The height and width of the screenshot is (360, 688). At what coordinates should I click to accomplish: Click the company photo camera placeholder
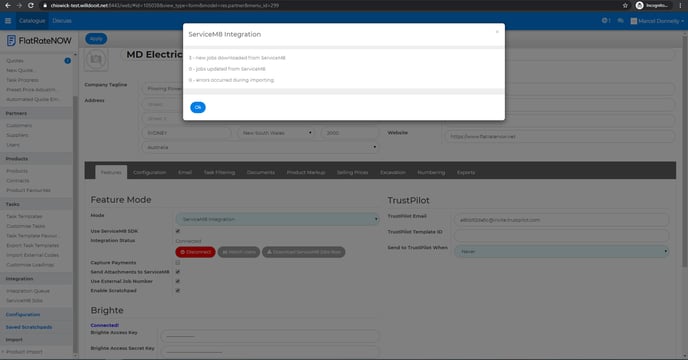click(x=96, y=59)
